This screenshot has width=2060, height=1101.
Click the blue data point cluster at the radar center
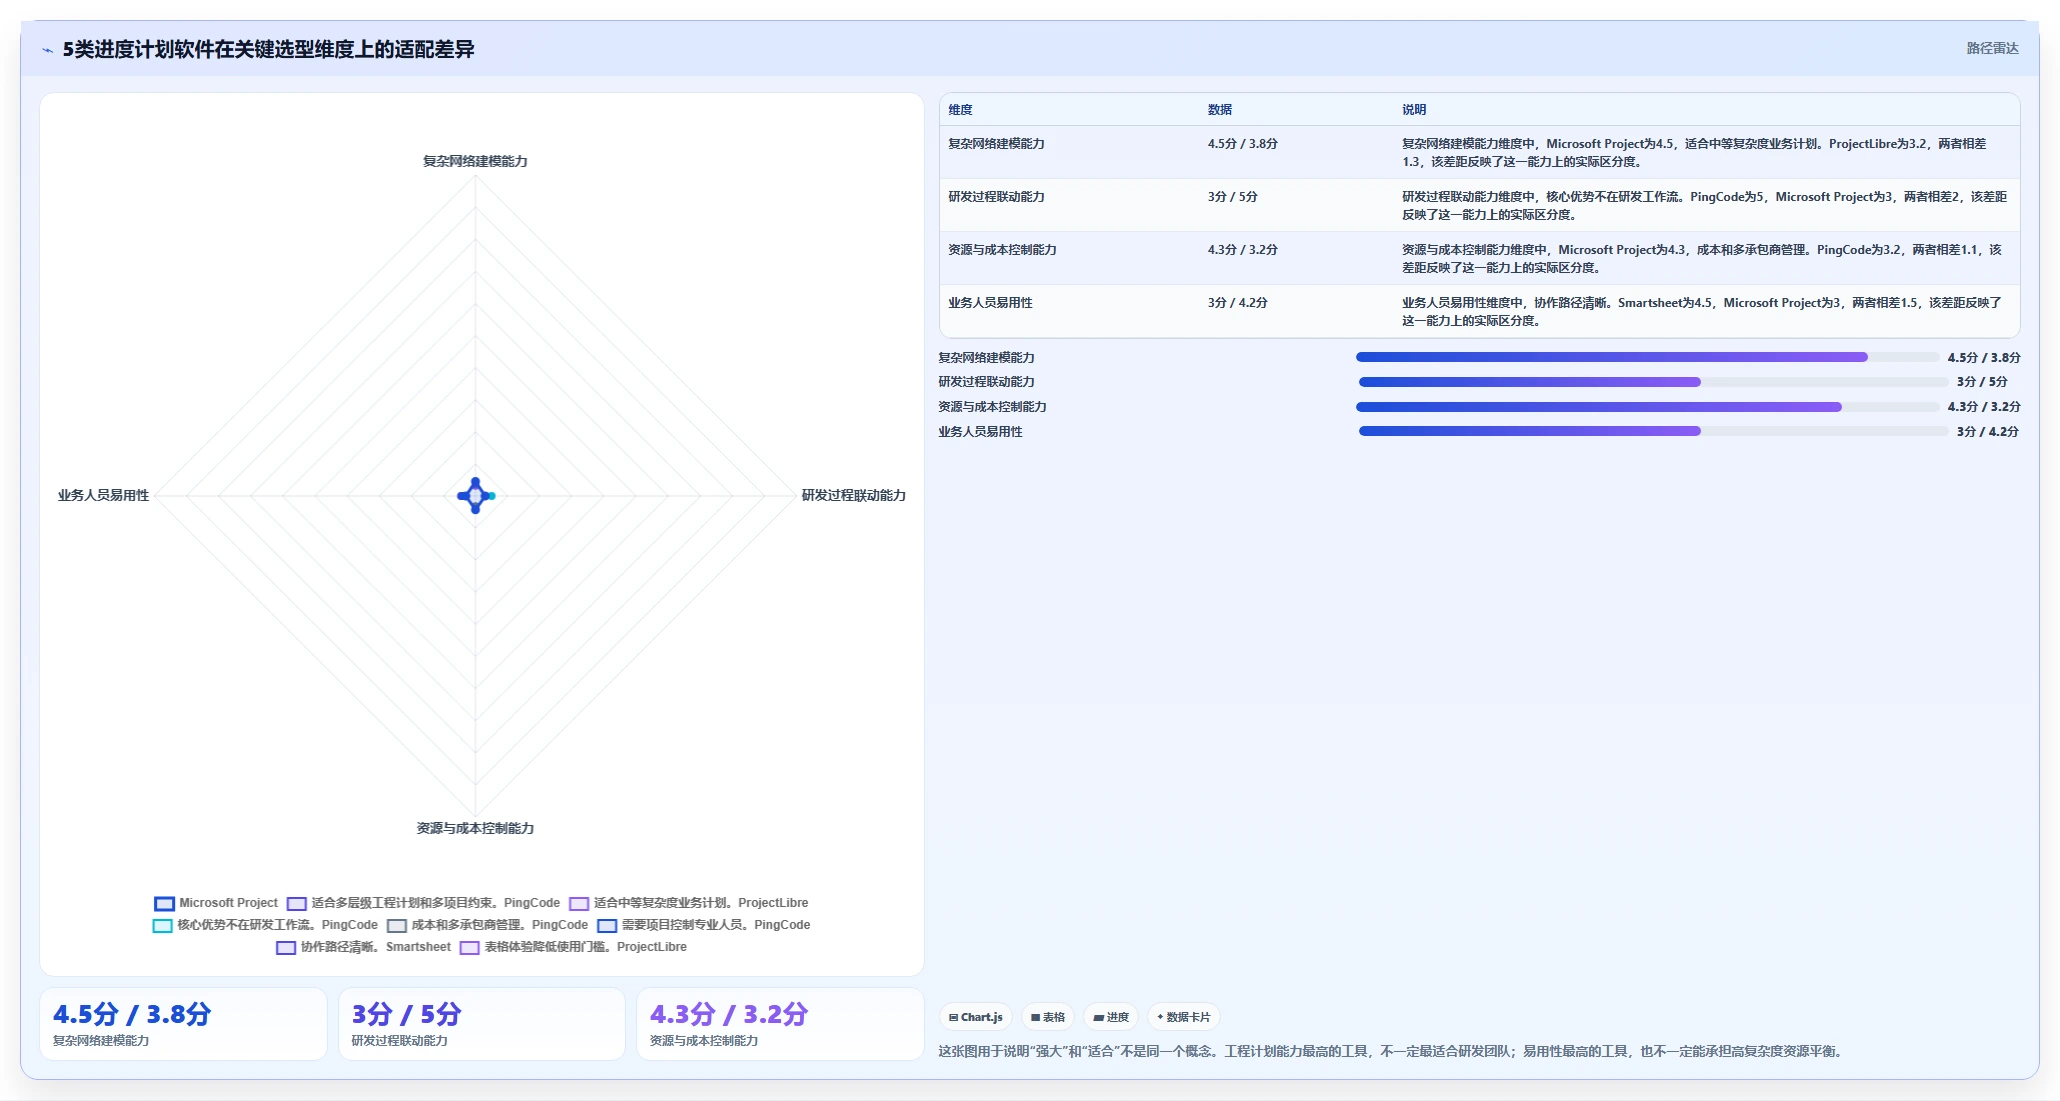pos(476,495)
